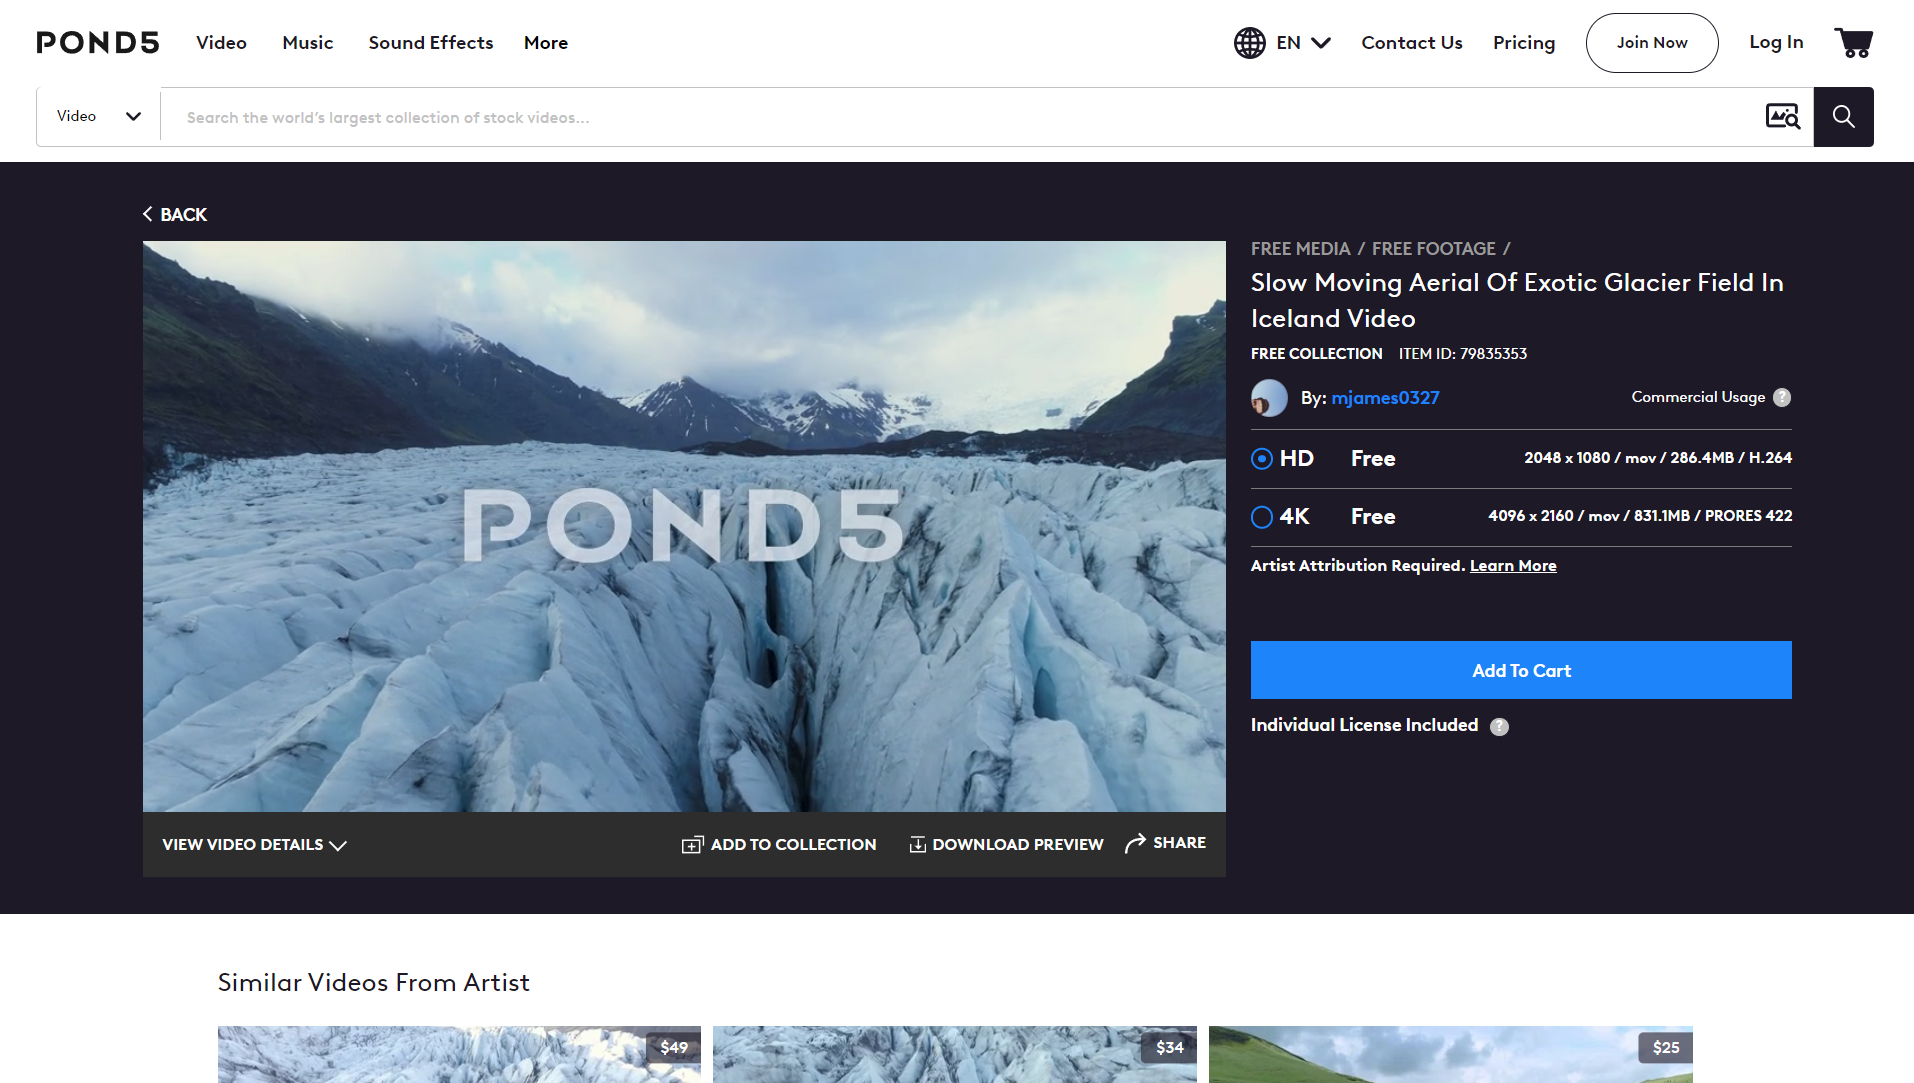Viewport: 1914px width, 1083px height.
Task: Add the video to cart
Action: tap(1521, 670)
